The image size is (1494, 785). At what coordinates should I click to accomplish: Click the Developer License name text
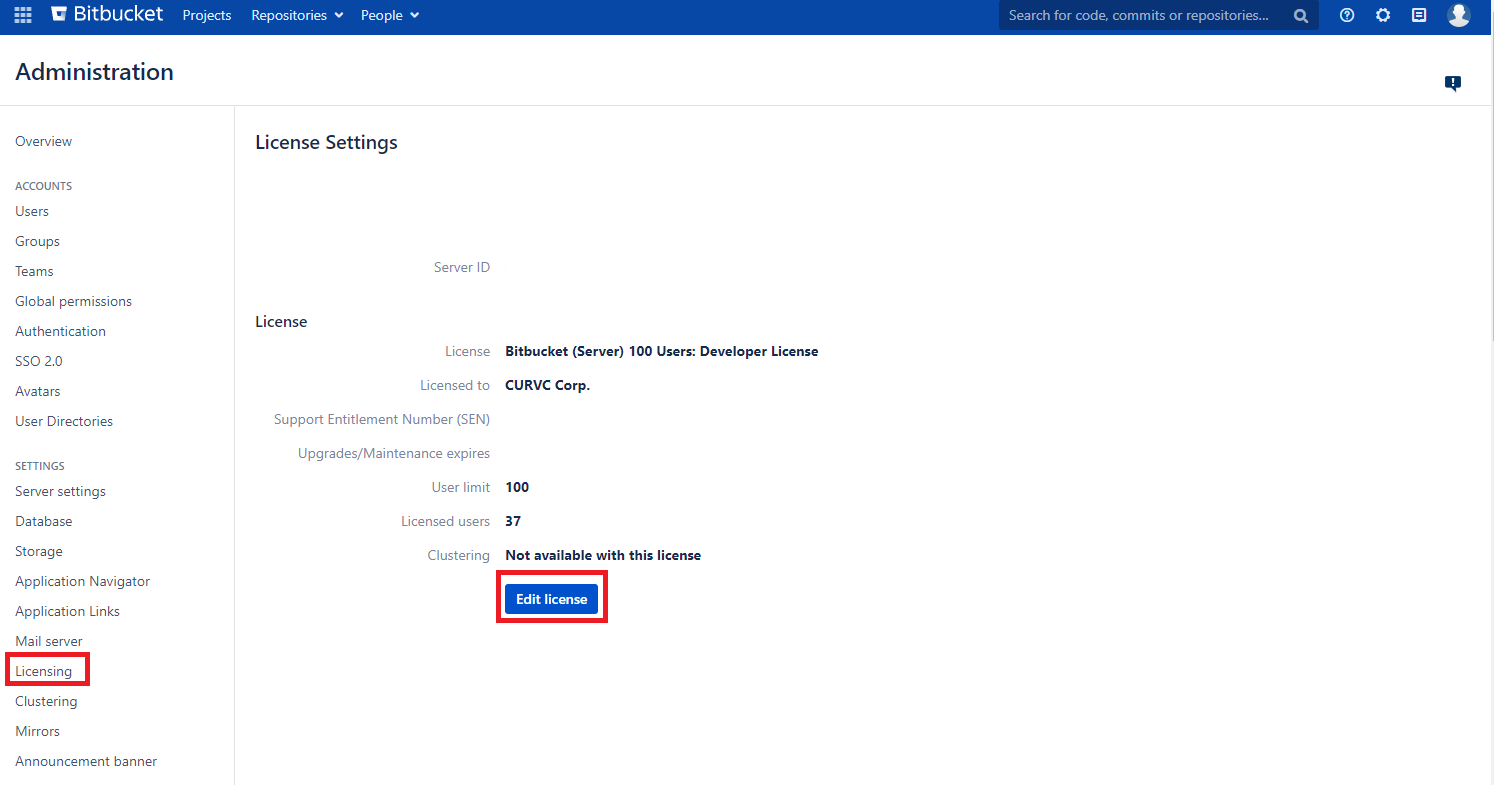click(x=662, y=351)
